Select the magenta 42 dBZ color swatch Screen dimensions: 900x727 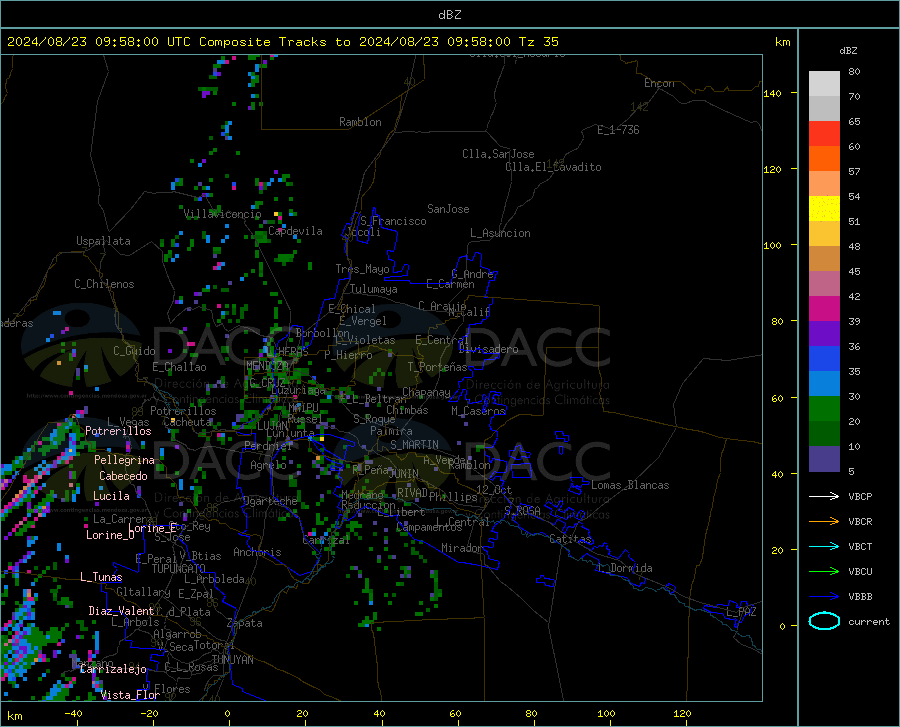[x=824, y=309]
